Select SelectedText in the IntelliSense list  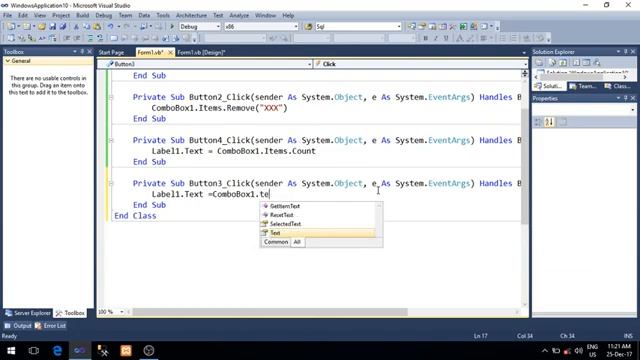coord(318,224)
